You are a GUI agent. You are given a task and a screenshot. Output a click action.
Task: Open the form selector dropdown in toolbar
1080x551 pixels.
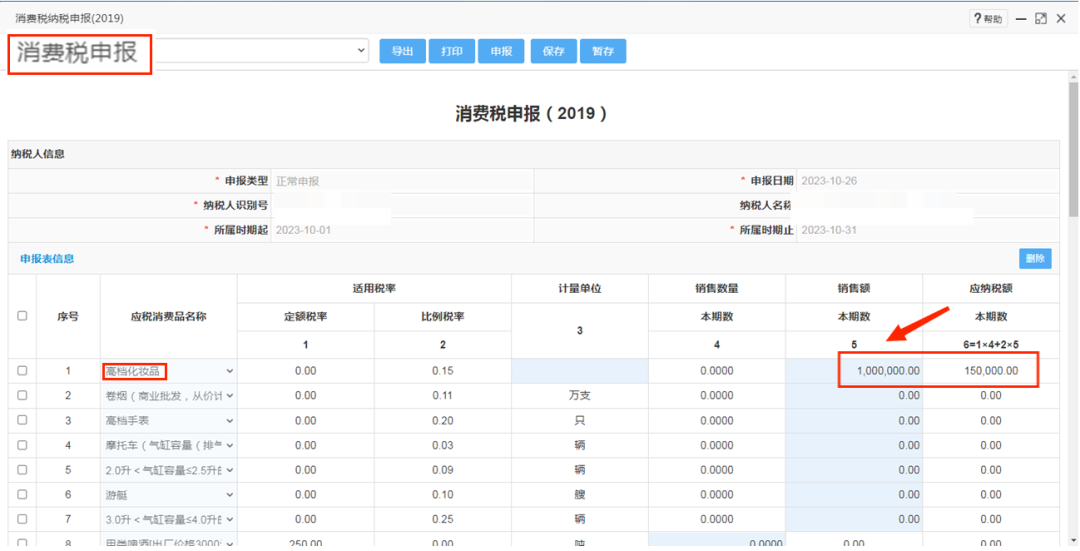point(361,50)
